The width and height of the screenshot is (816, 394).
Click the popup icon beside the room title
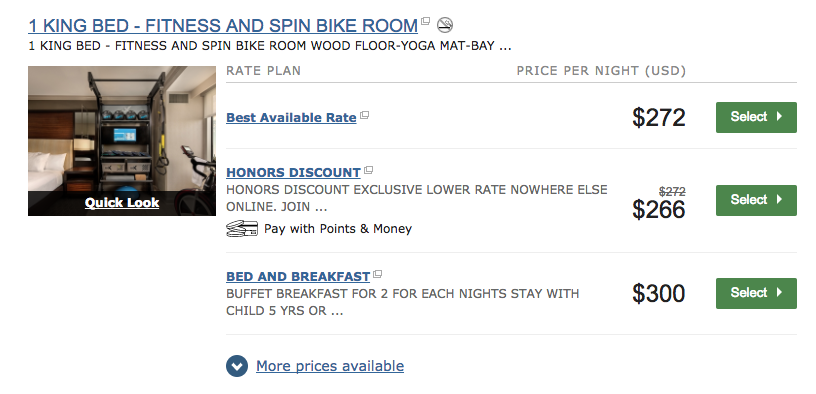coord(426,21)
